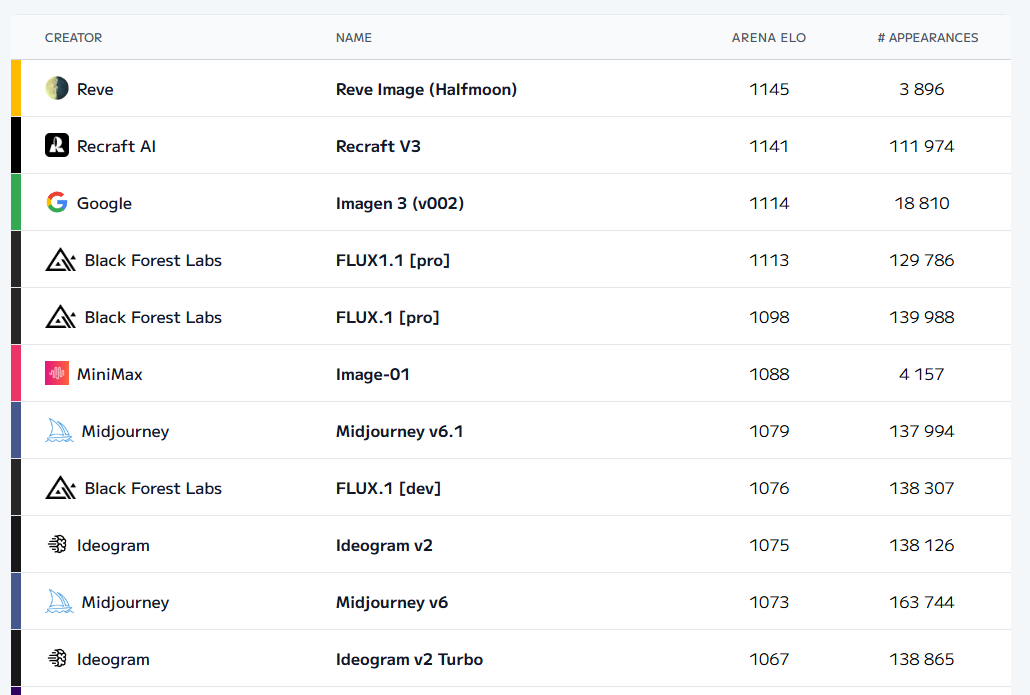This screenshot has width=1030, height=695.
Task: Sort by # Appearances column header
Action: (927, 38)
